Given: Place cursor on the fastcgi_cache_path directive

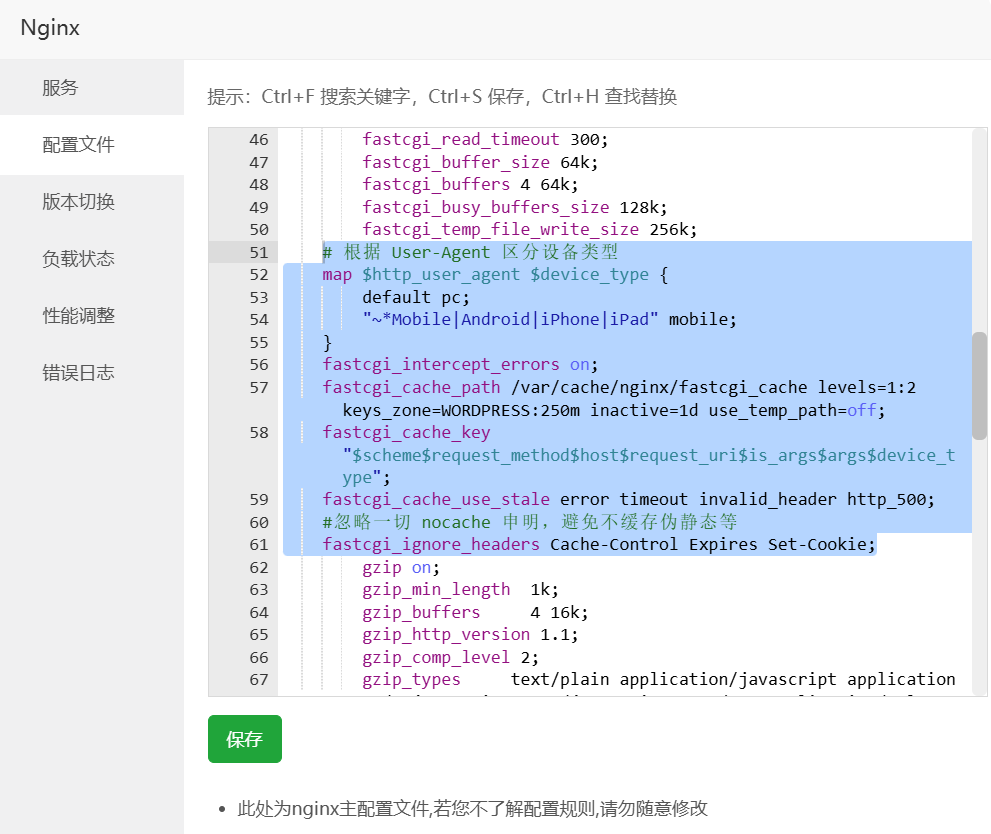Looking at the screenshot, I should [412, 388].
